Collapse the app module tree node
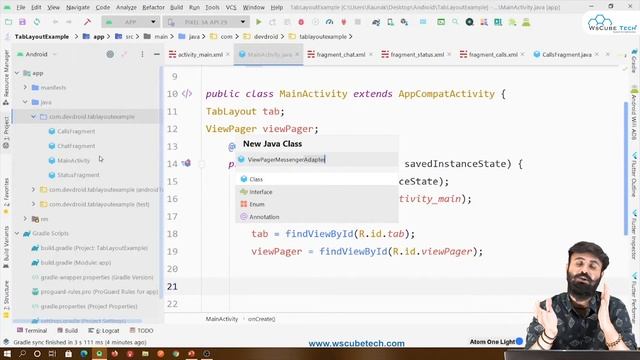Image resolution: width=640 pixels, height=360 pixels. tap(17, 73)
